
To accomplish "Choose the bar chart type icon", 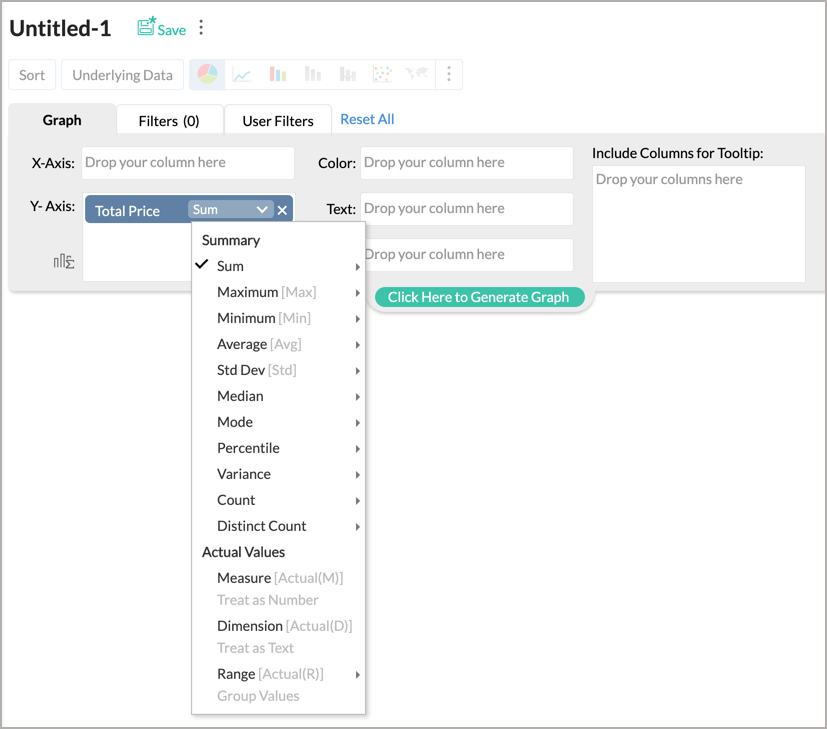I will click(276, 74).
